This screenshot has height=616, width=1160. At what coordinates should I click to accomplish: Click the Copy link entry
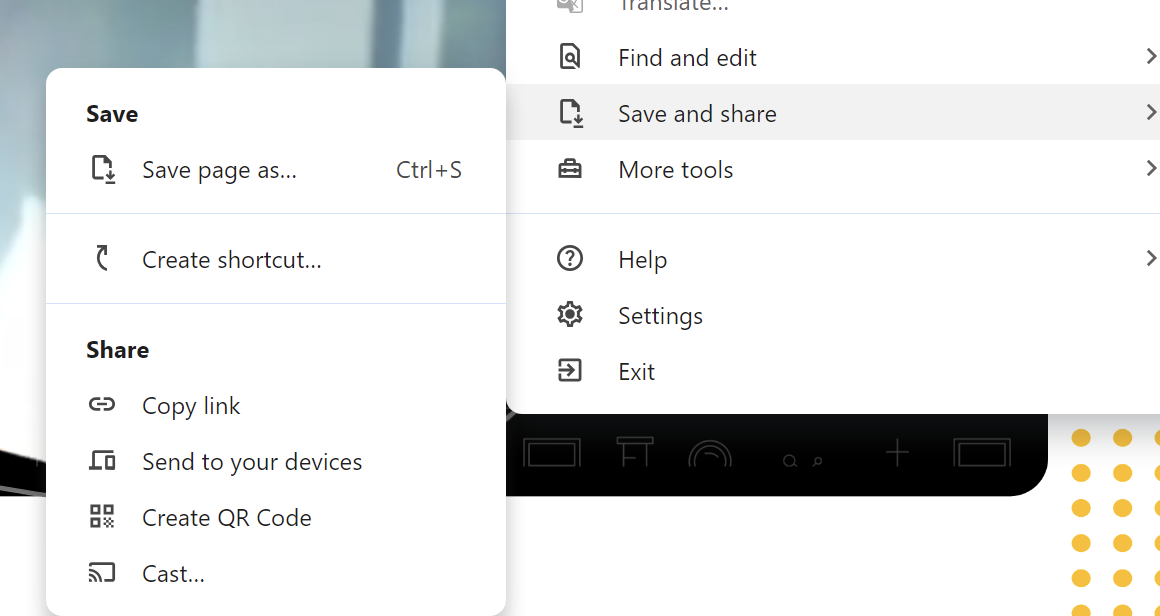(191, 405)
